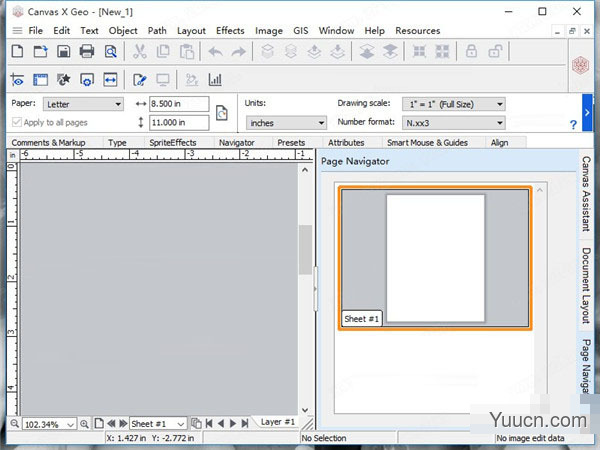Screen dimensions: 600x450
Task: Click the Unlock padlock icon
Action: pos(495,51)
